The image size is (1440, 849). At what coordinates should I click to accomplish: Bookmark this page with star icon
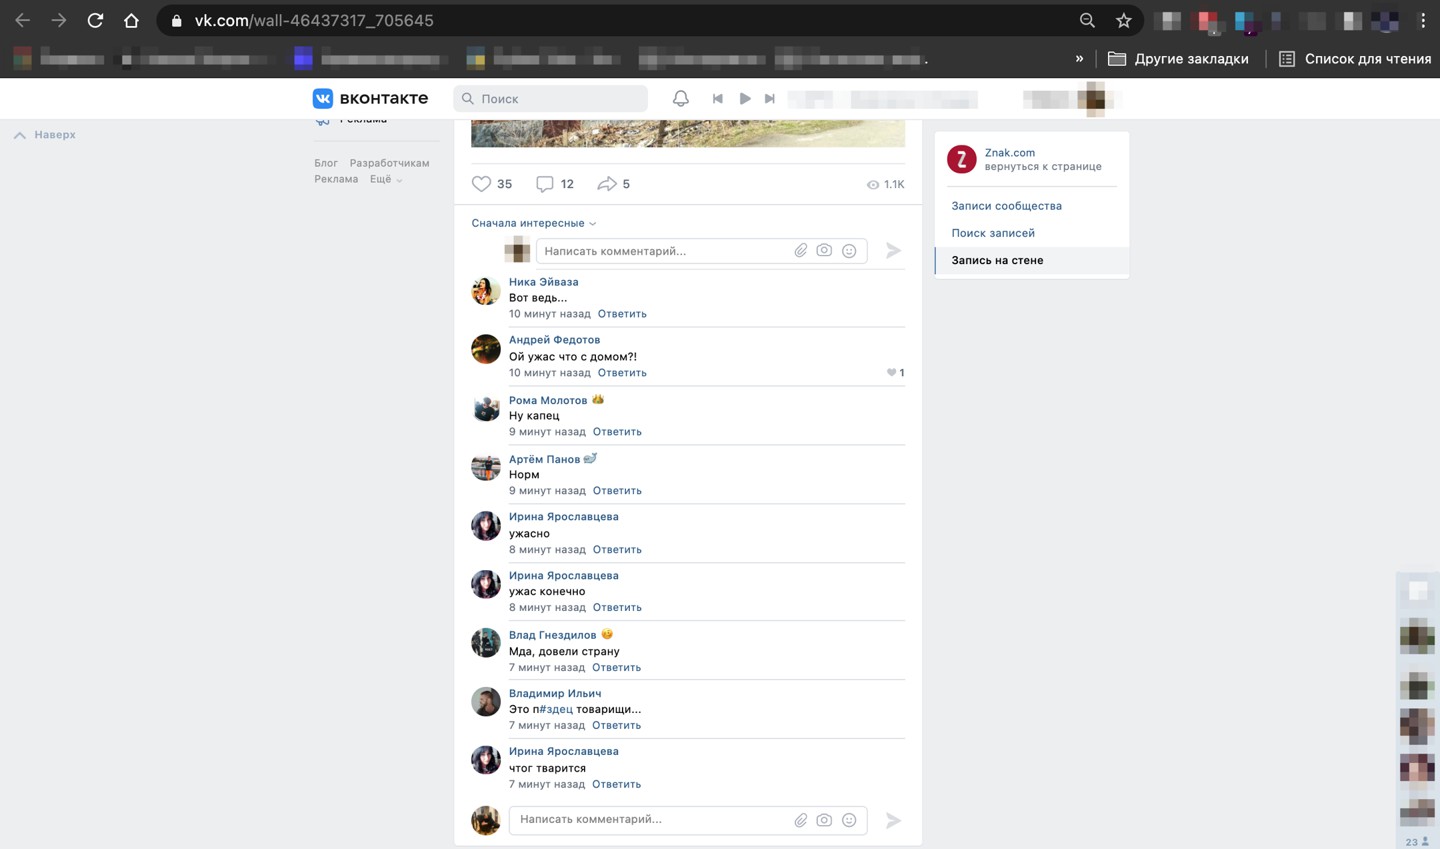tap(1124, 20)
